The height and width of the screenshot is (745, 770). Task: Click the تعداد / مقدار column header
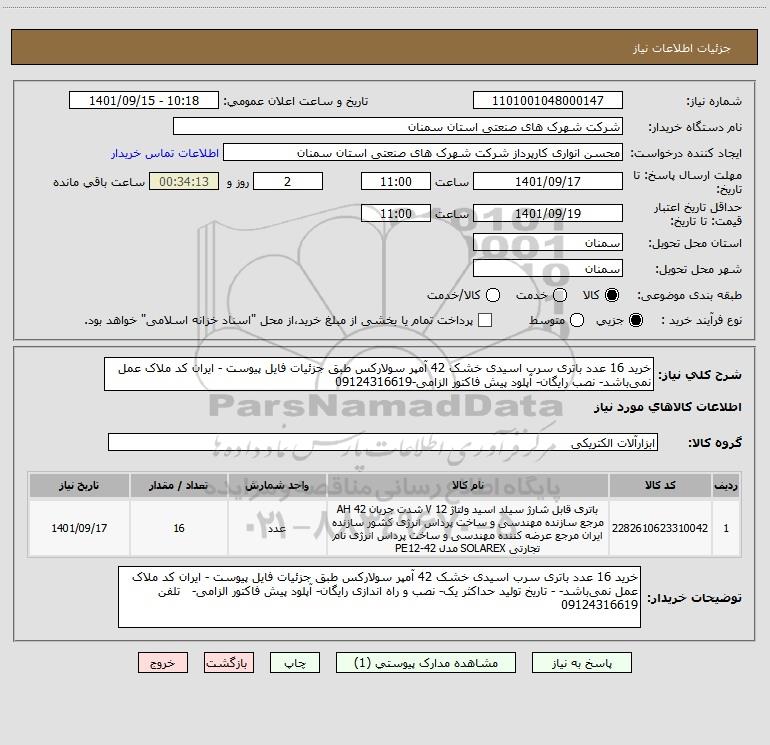(179, 486)
